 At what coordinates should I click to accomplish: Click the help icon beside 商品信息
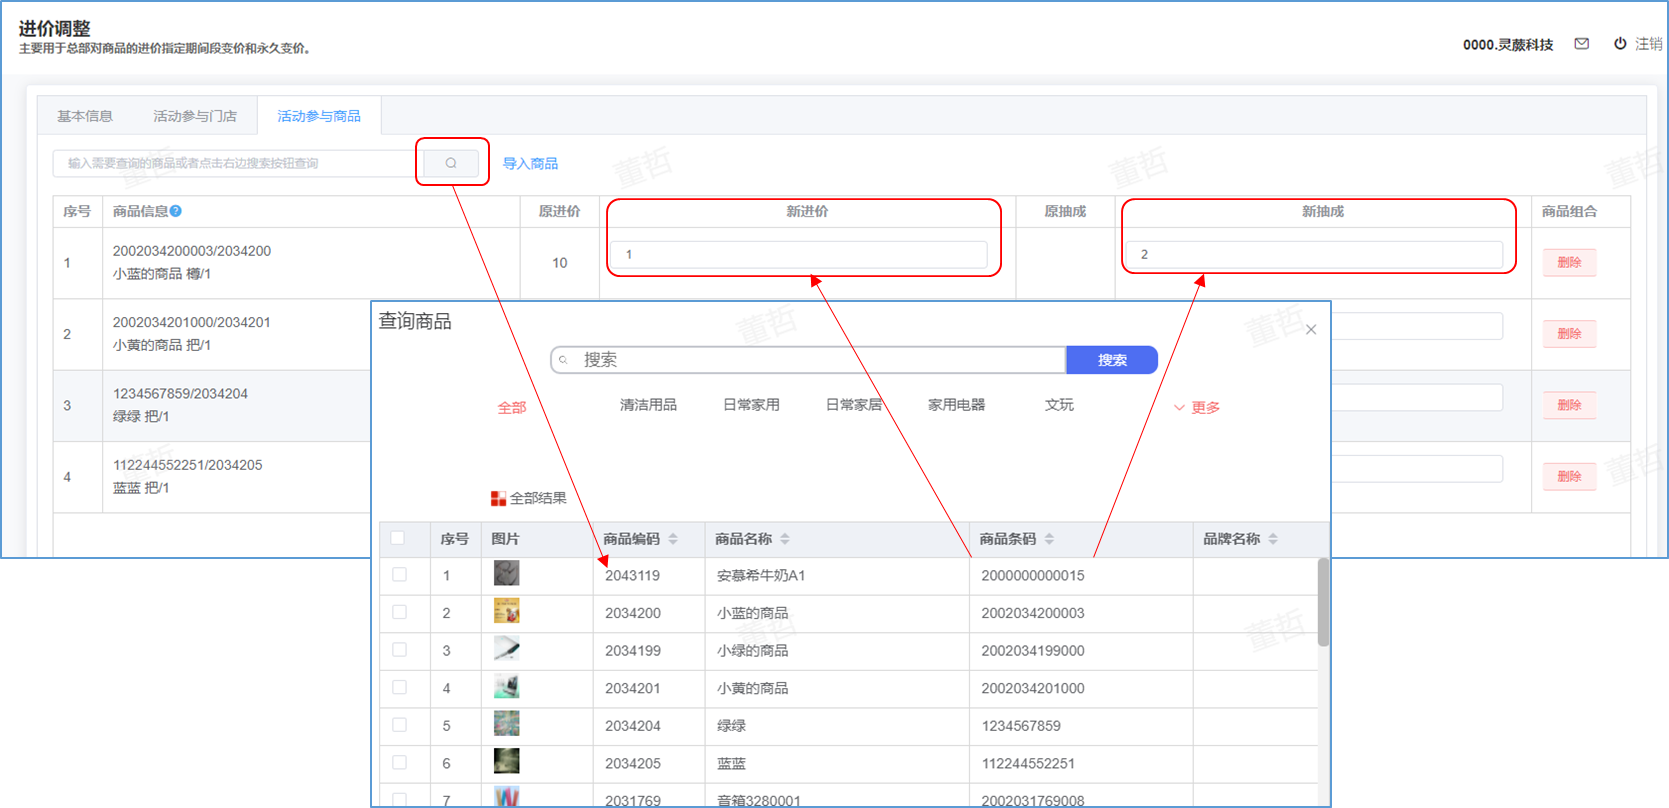point(176,211)
